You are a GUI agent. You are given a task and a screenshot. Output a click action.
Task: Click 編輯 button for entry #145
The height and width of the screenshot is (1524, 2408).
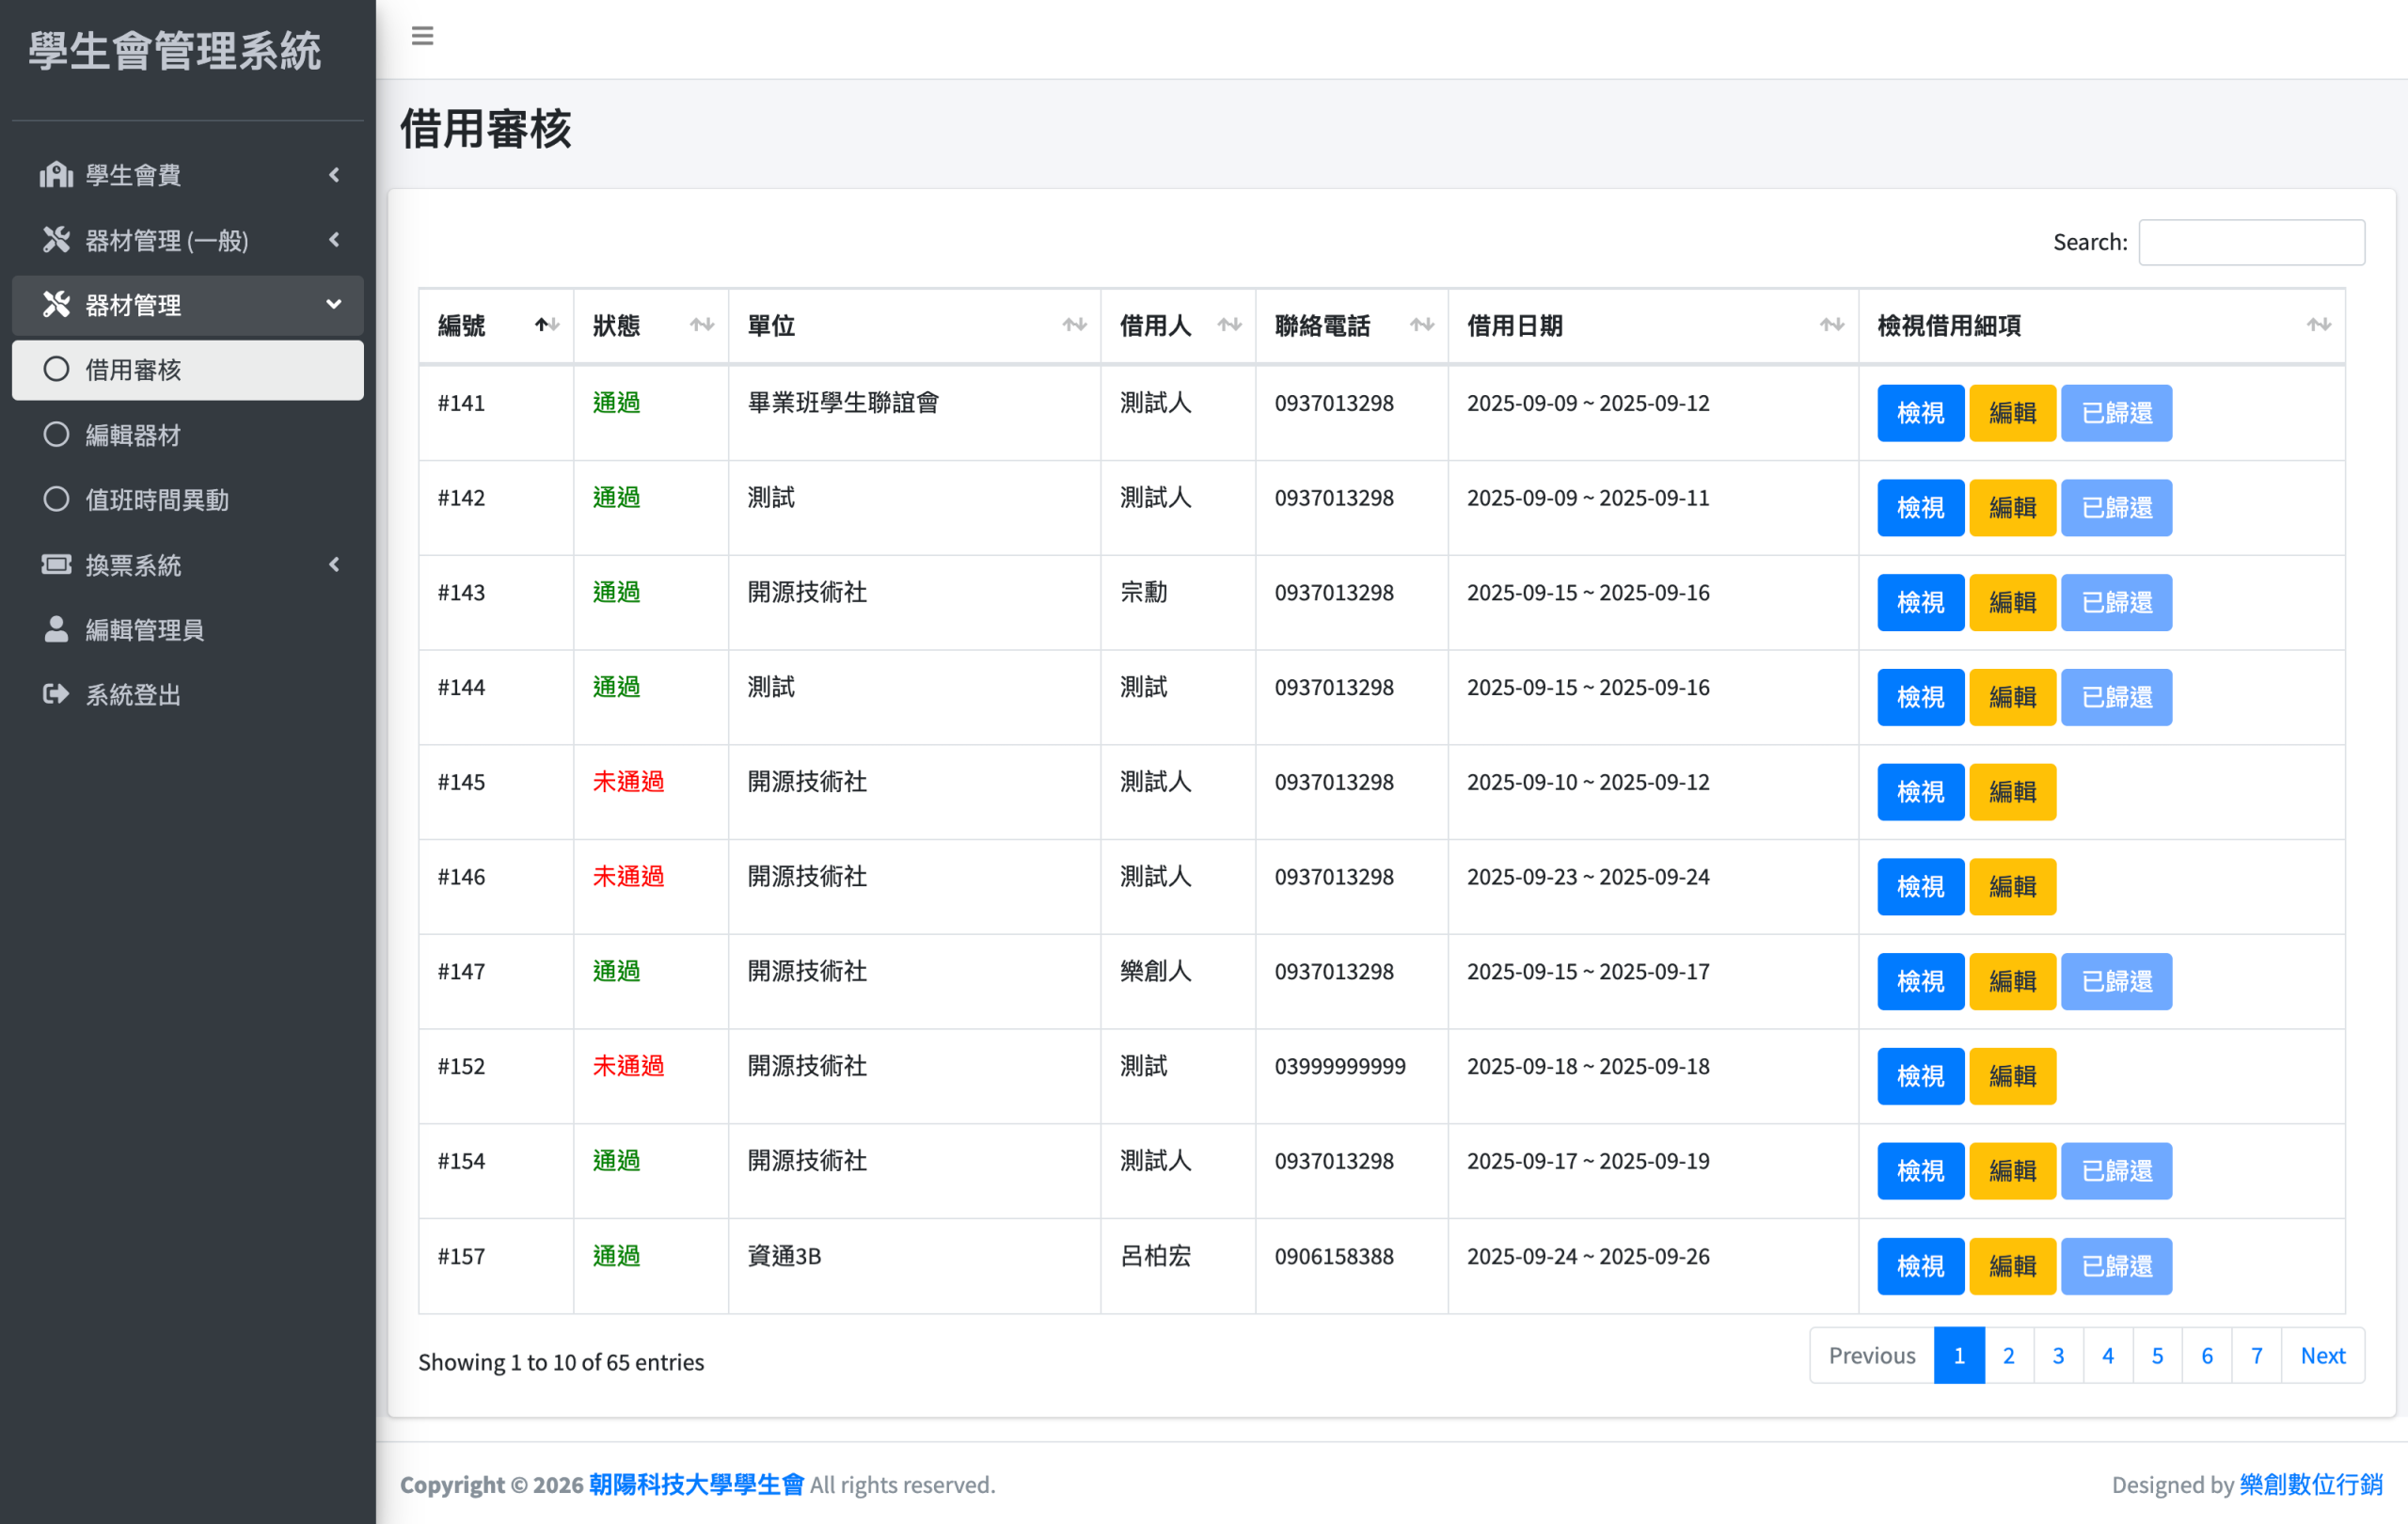click(x=2012, y=792)
